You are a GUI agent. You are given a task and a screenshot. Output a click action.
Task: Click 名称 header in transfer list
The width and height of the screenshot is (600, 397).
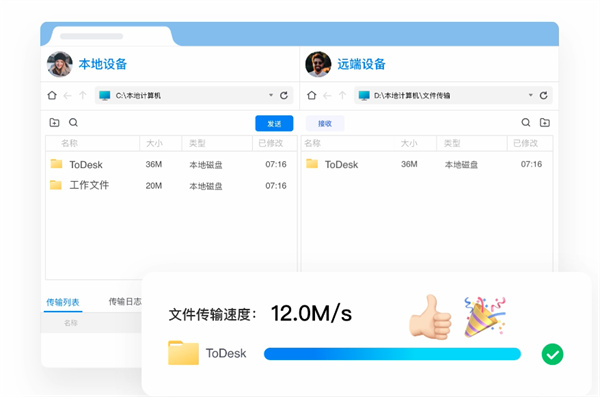point(71,323)
